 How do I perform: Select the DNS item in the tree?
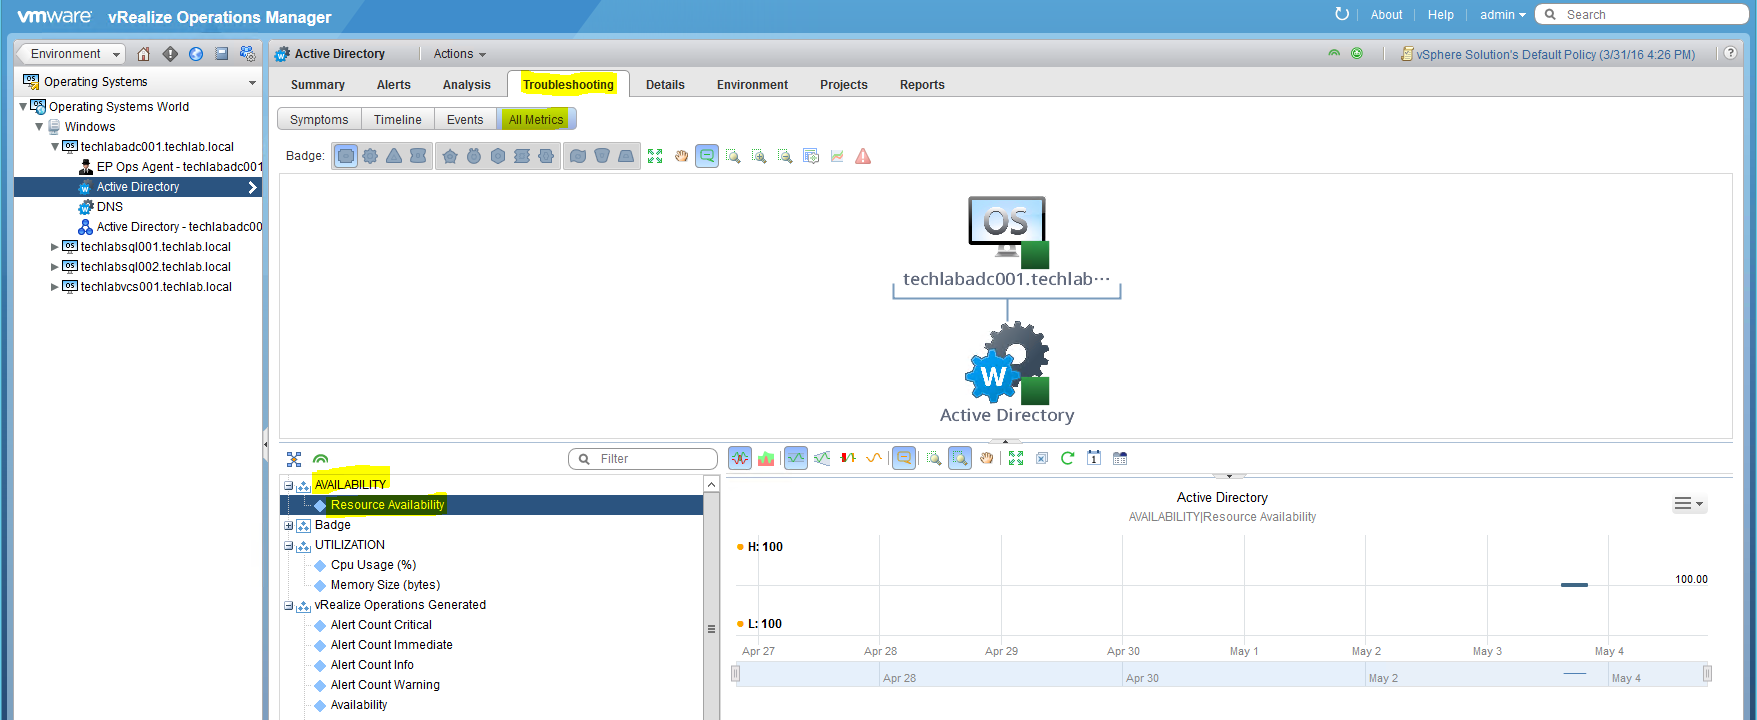tap(110, 207)
